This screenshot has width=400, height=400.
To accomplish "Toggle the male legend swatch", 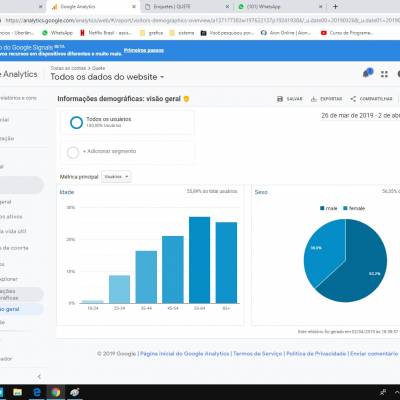I will 322,208.
